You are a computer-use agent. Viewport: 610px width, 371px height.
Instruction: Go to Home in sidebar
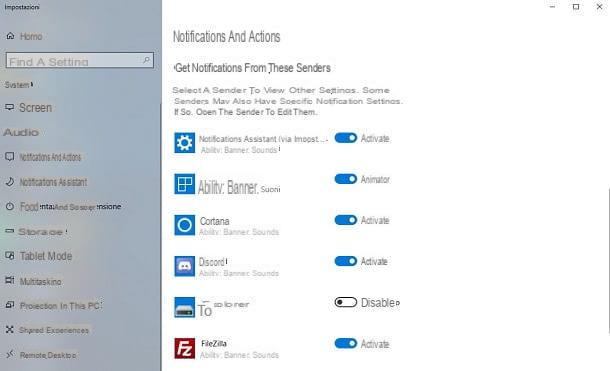[x=31, y=37]
